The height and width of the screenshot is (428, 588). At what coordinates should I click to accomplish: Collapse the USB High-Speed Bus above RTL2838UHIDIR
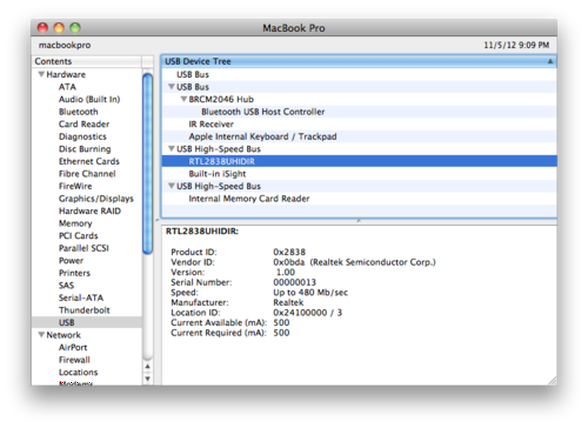[x=171, y=149]
